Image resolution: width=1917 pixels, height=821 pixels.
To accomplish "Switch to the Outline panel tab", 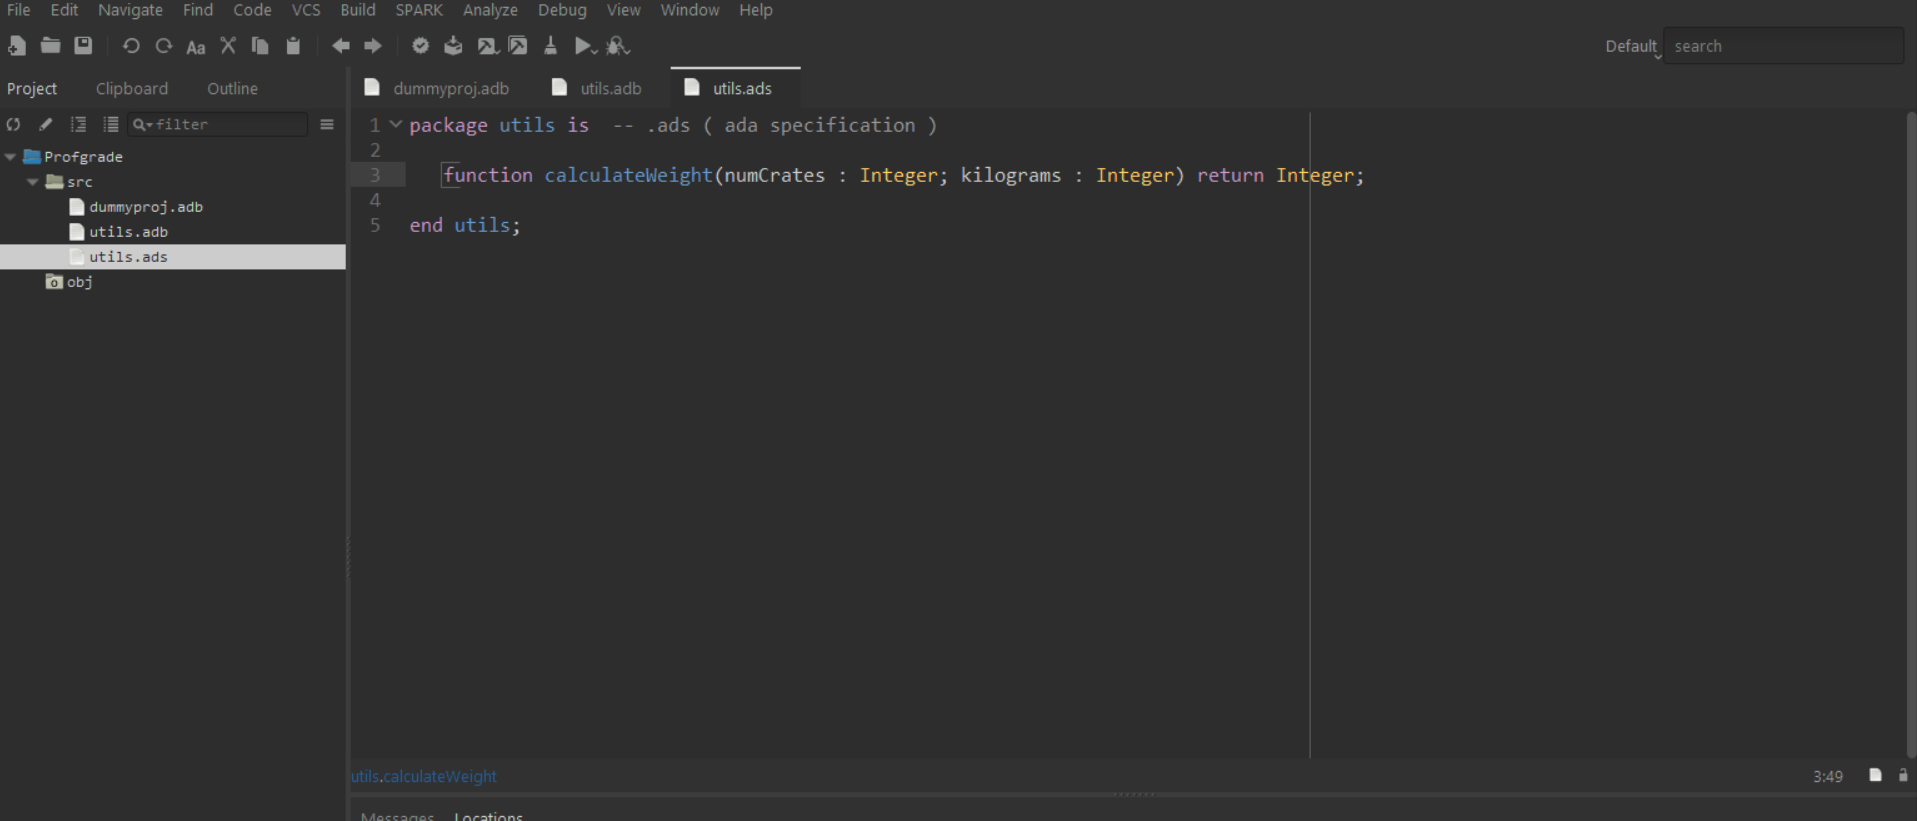I will pos(232,89).
